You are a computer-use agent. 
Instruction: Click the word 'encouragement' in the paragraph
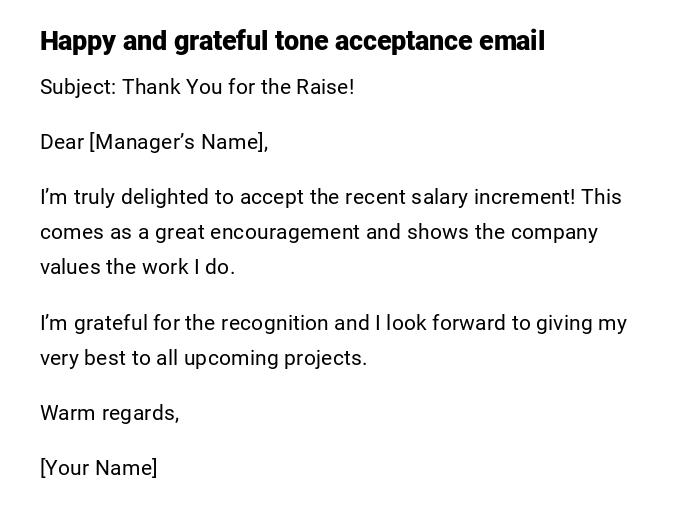270,232
